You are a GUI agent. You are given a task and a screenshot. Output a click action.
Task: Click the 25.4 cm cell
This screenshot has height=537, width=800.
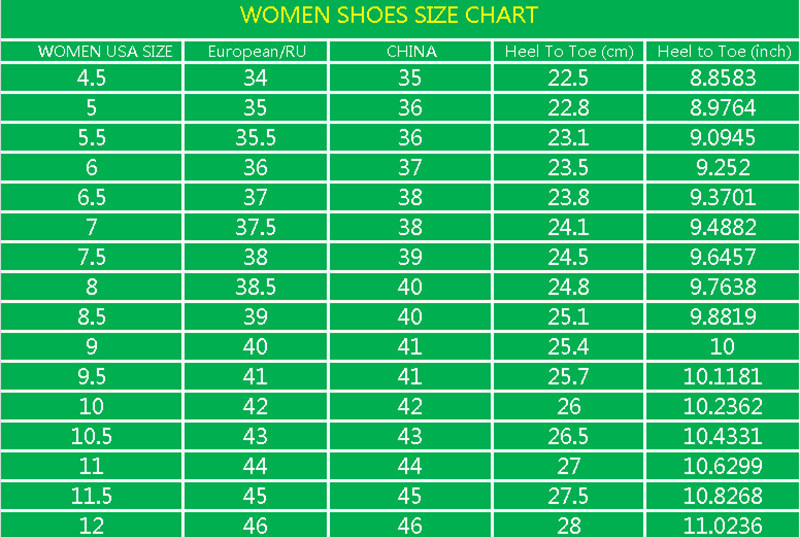click(x=568, y=347)
